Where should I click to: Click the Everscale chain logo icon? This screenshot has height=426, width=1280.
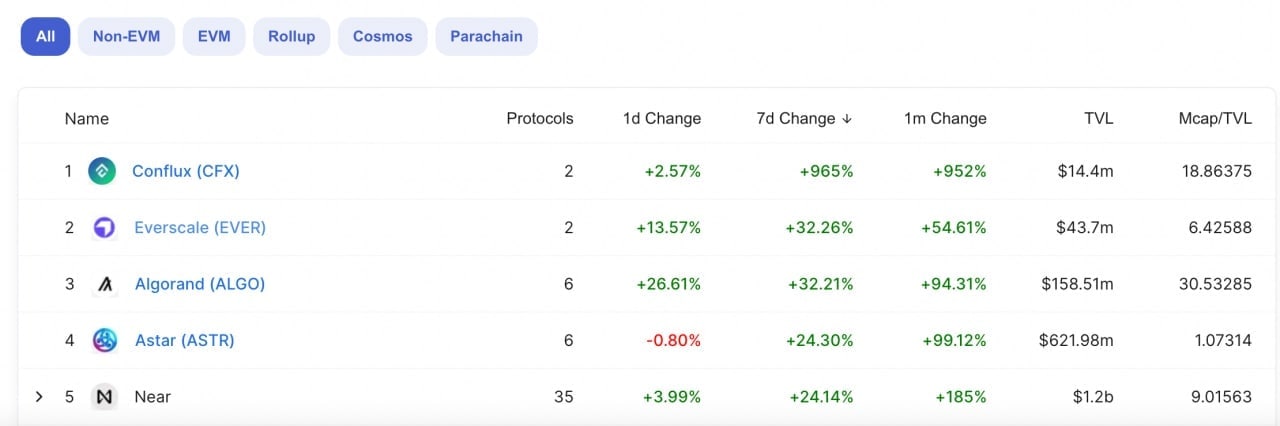click(104, 227)
